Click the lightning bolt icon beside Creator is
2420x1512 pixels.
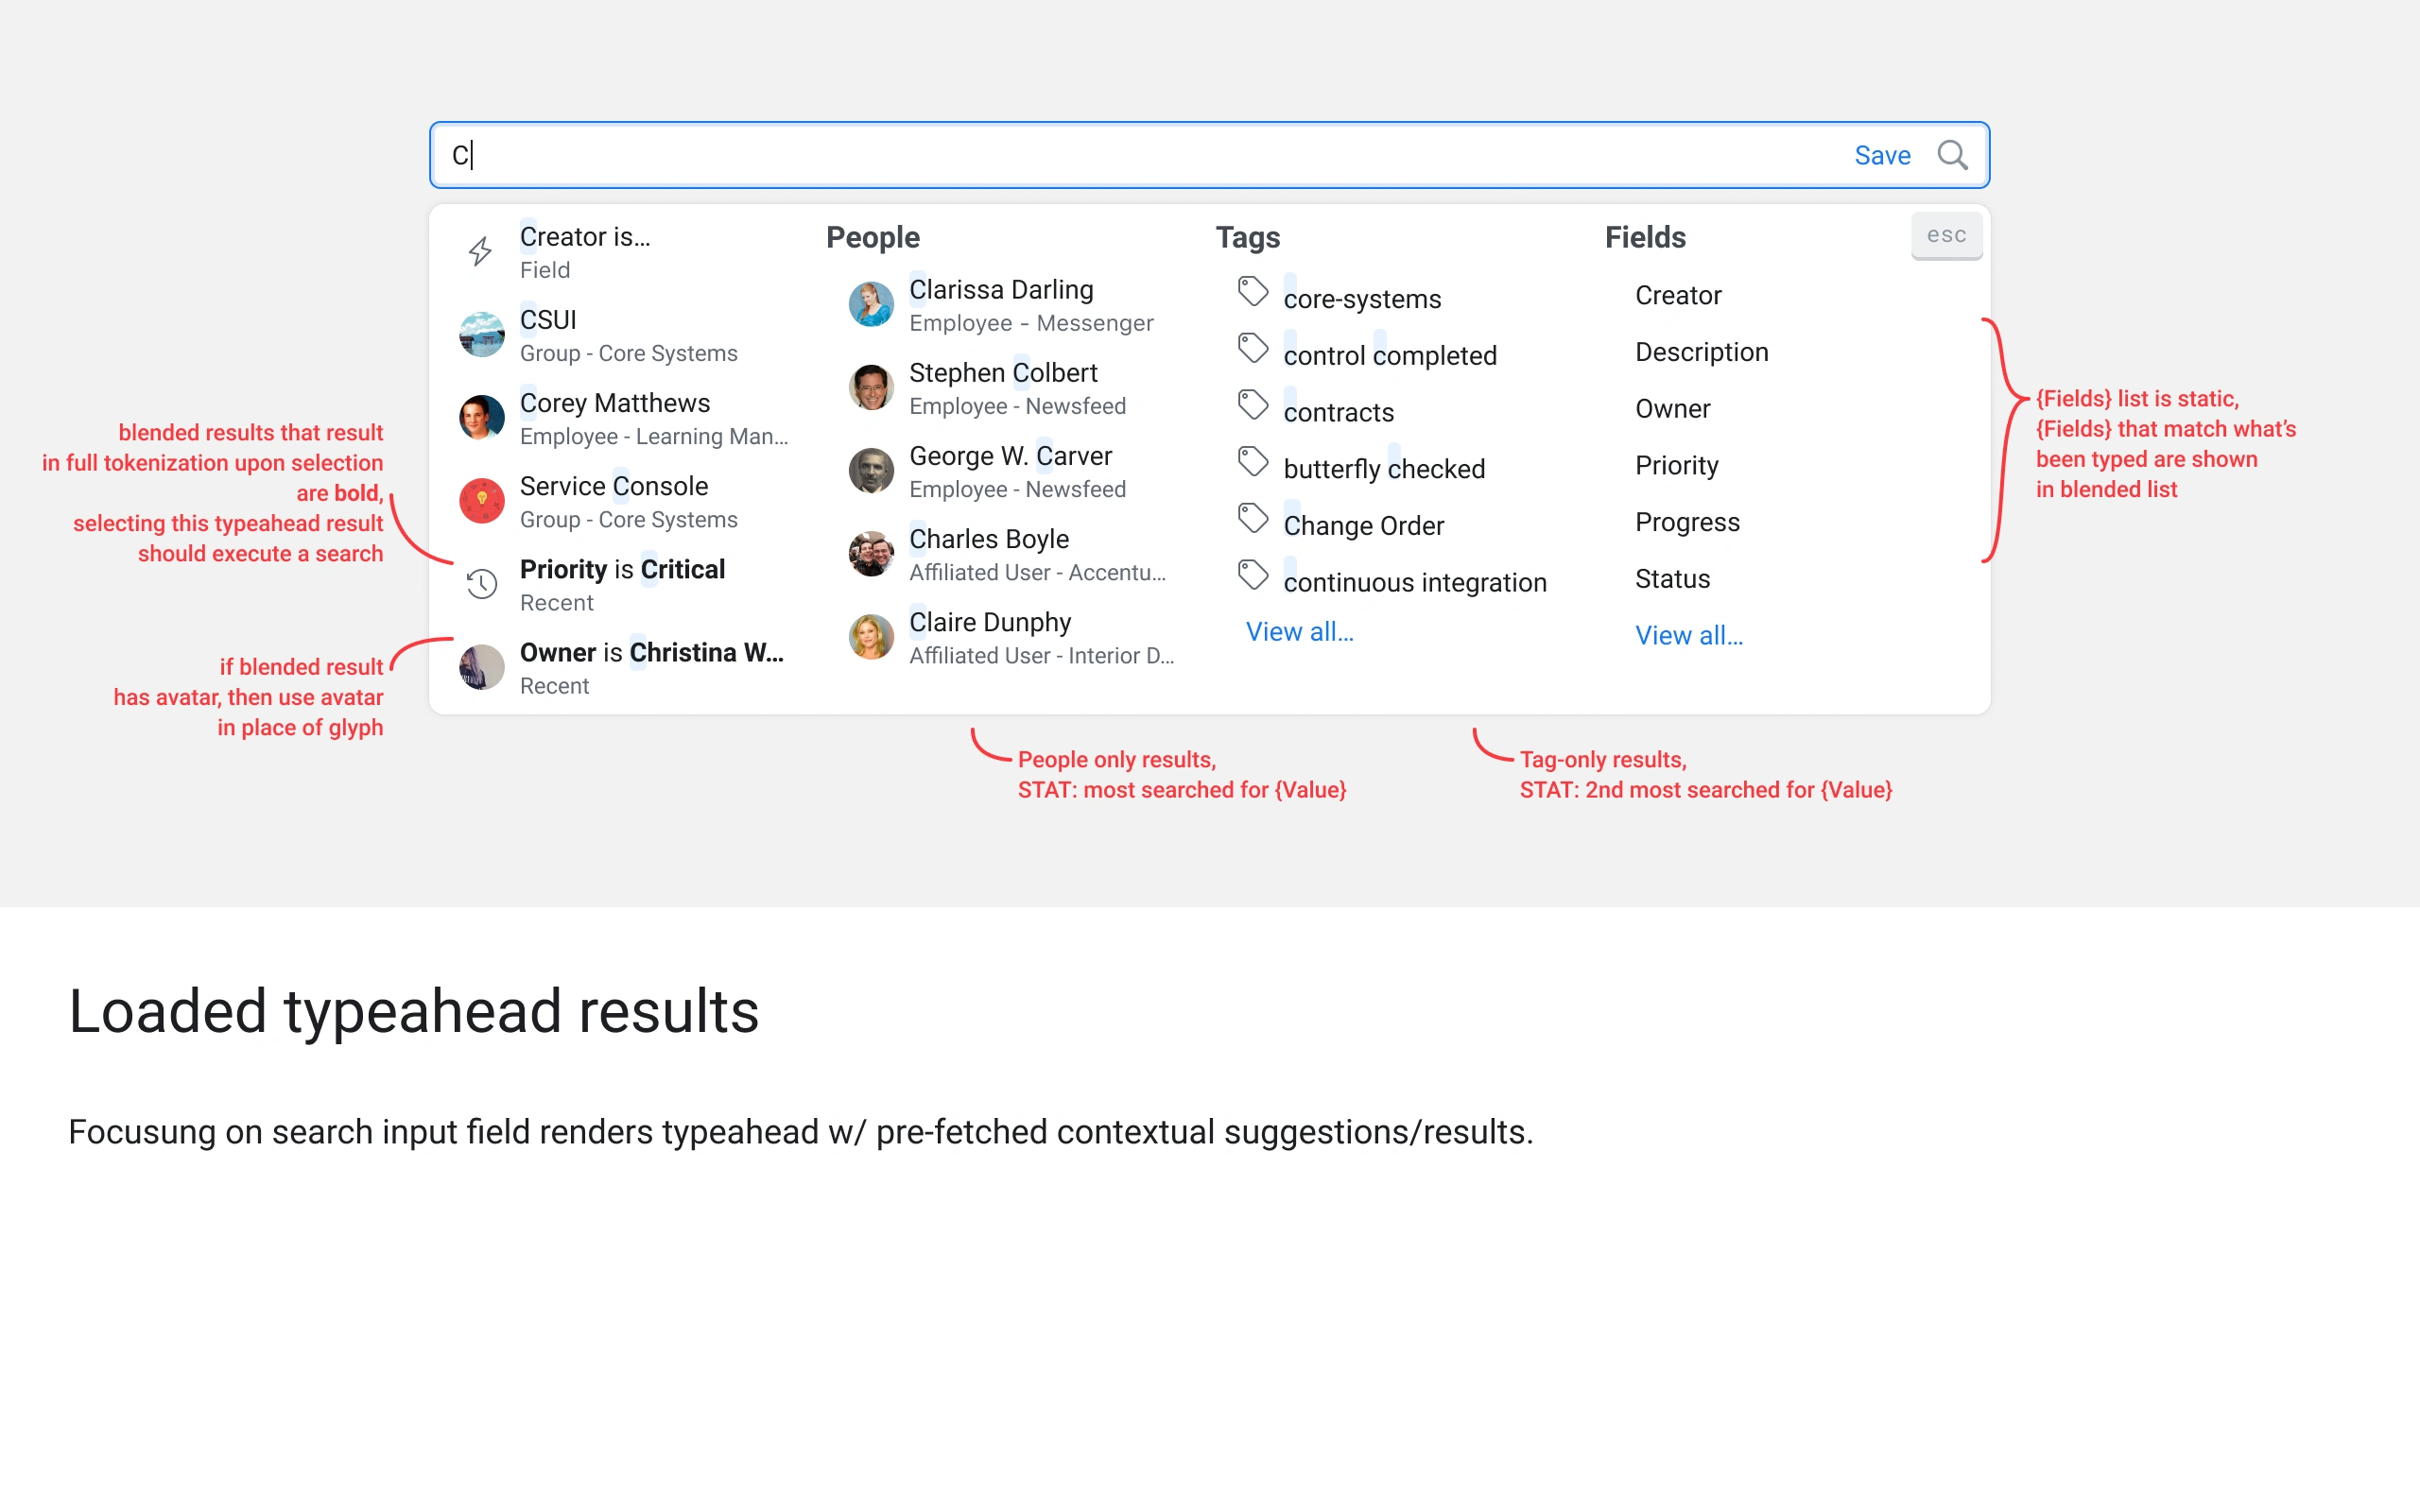click(481, 251)
